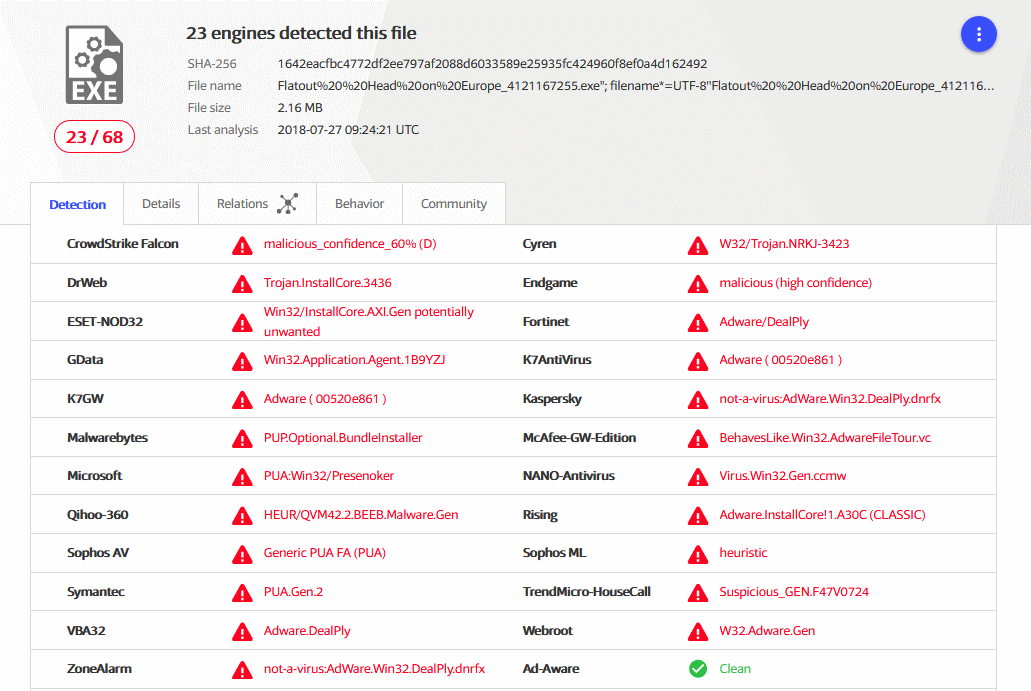Click the warning icon in the Endgame row
The image size is (1031, 691).
pos(698,285)
